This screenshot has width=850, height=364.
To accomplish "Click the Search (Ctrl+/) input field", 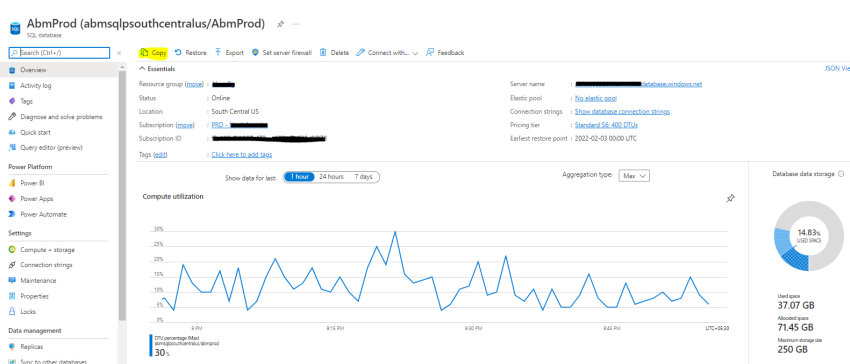I will coord(60,53).
